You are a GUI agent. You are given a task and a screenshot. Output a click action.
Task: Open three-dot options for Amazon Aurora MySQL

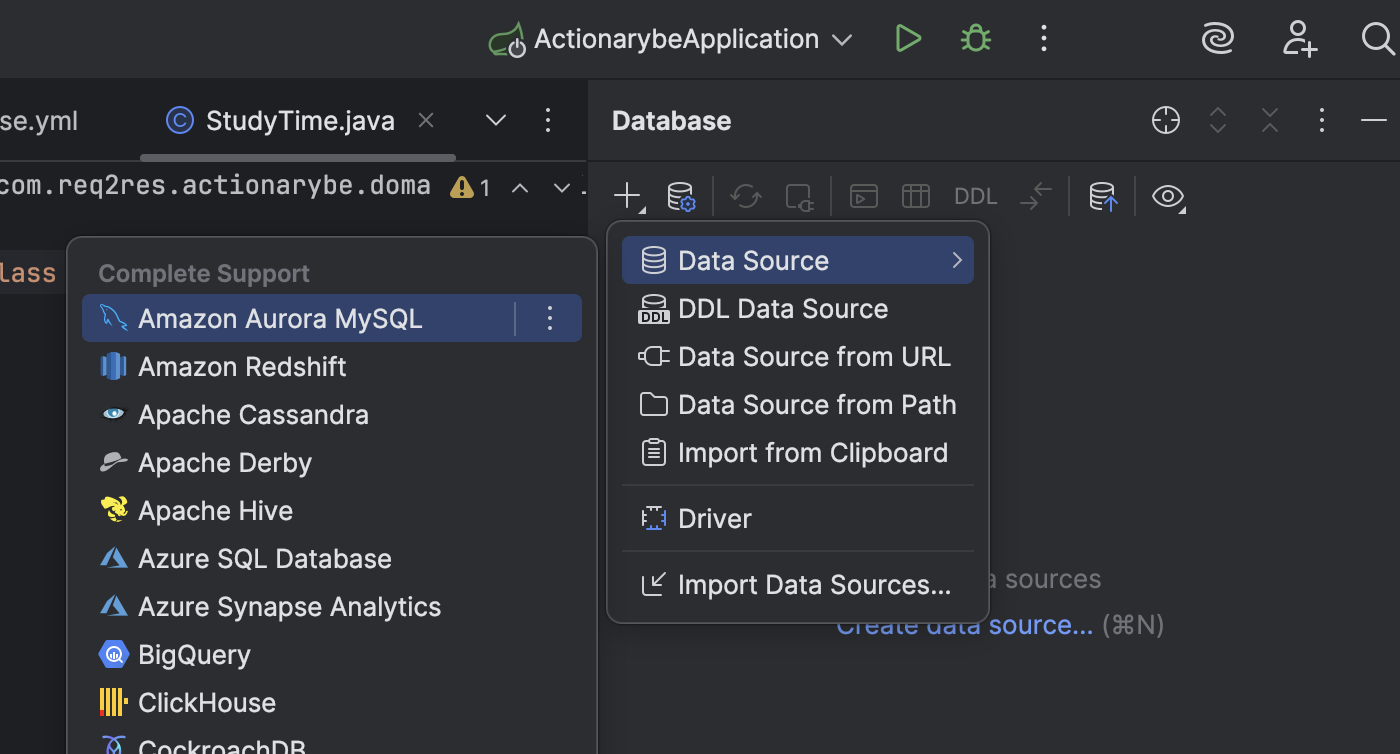click(549, 319)
